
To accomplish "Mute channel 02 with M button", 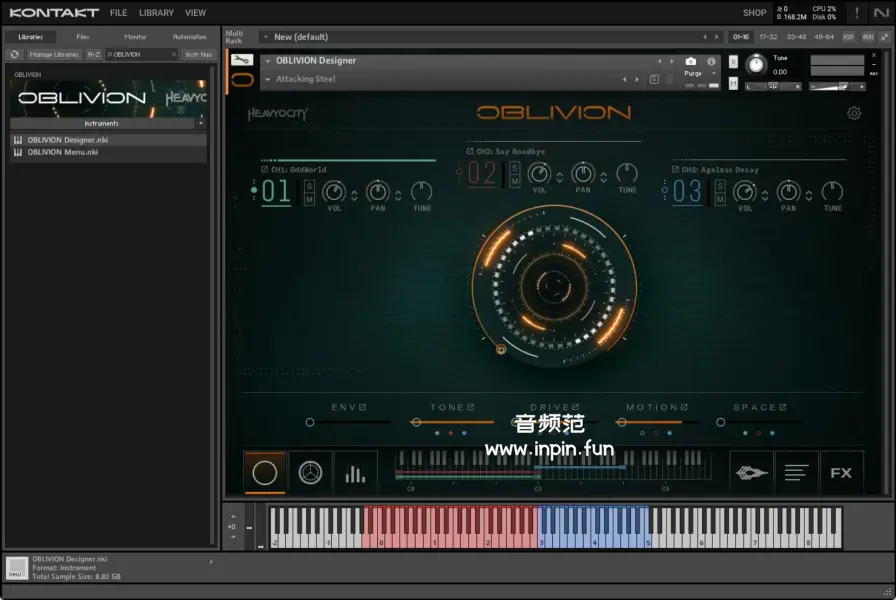I will [515, 181].
